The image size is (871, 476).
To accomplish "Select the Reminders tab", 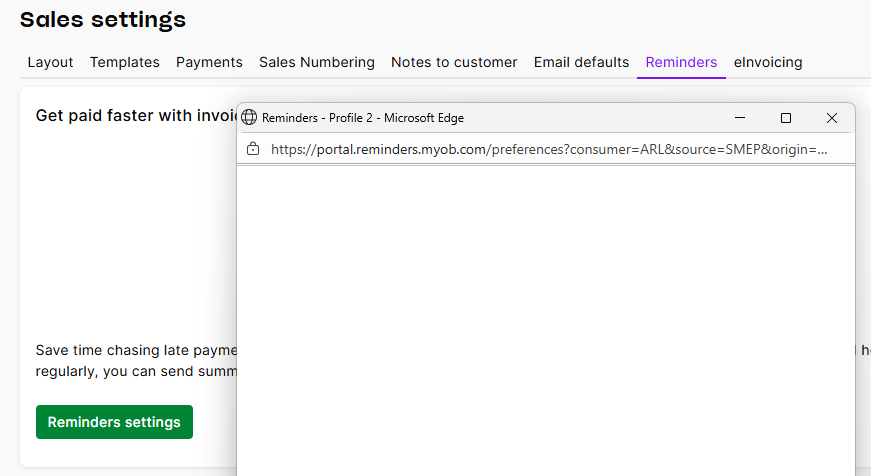I will click(681, 62).
